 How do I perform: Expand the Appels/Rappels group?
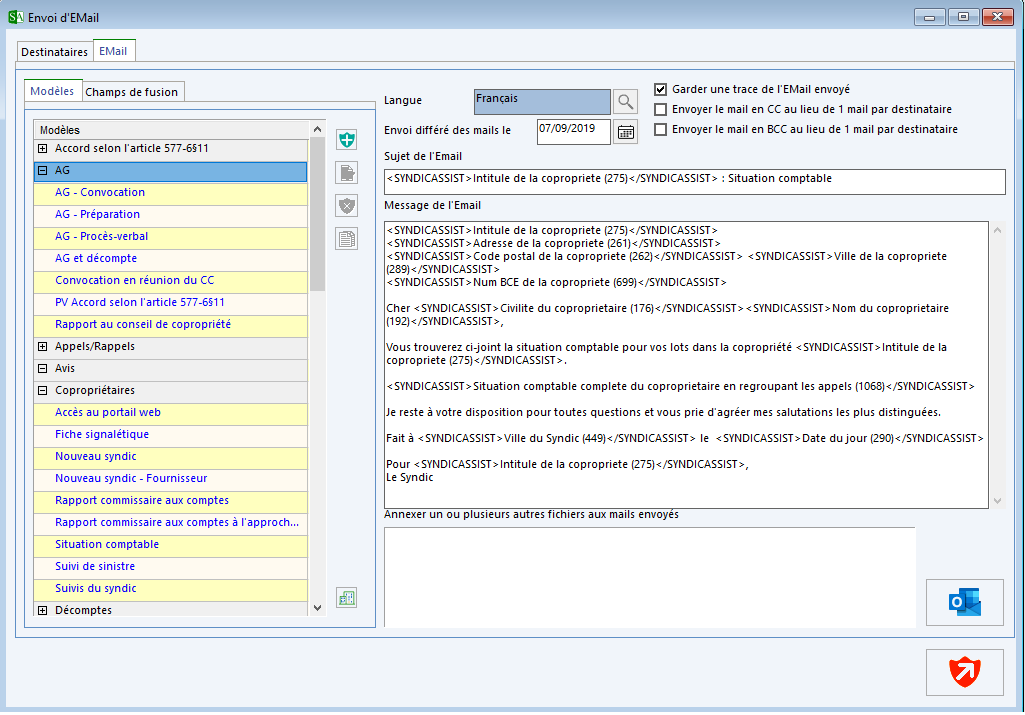tap(42, 346)
